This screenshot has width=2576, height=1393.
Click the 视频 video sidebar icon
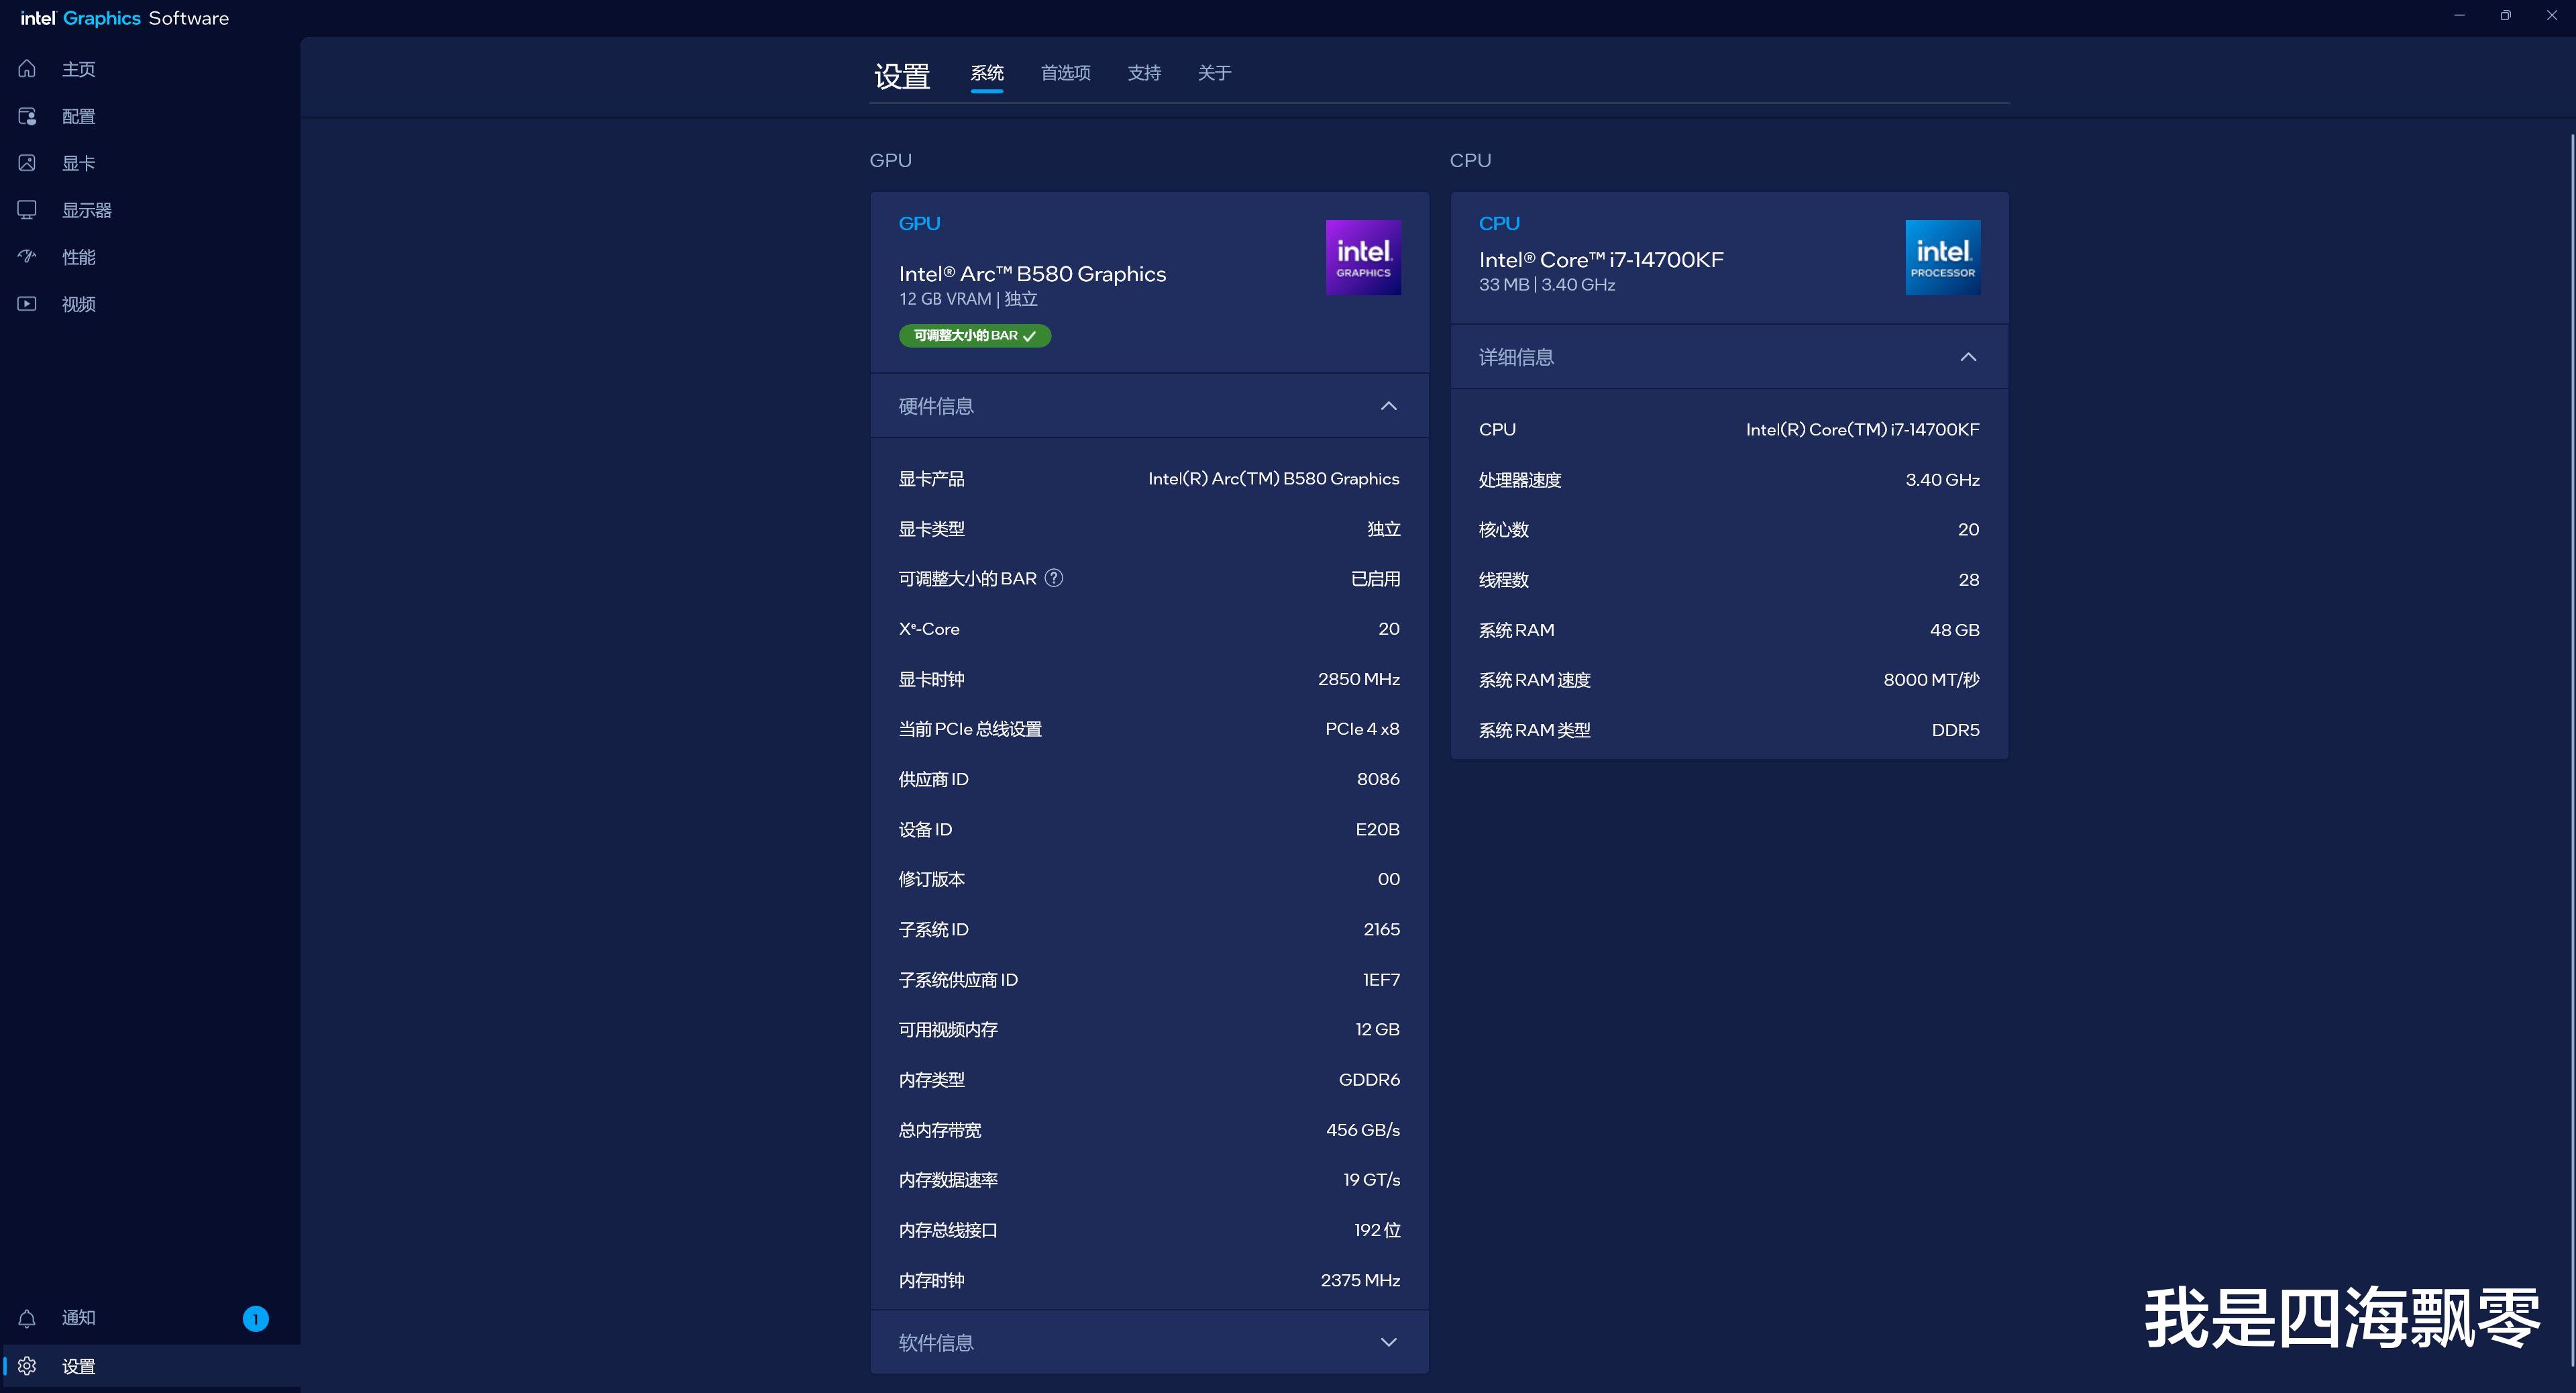(x=27, y=304)
